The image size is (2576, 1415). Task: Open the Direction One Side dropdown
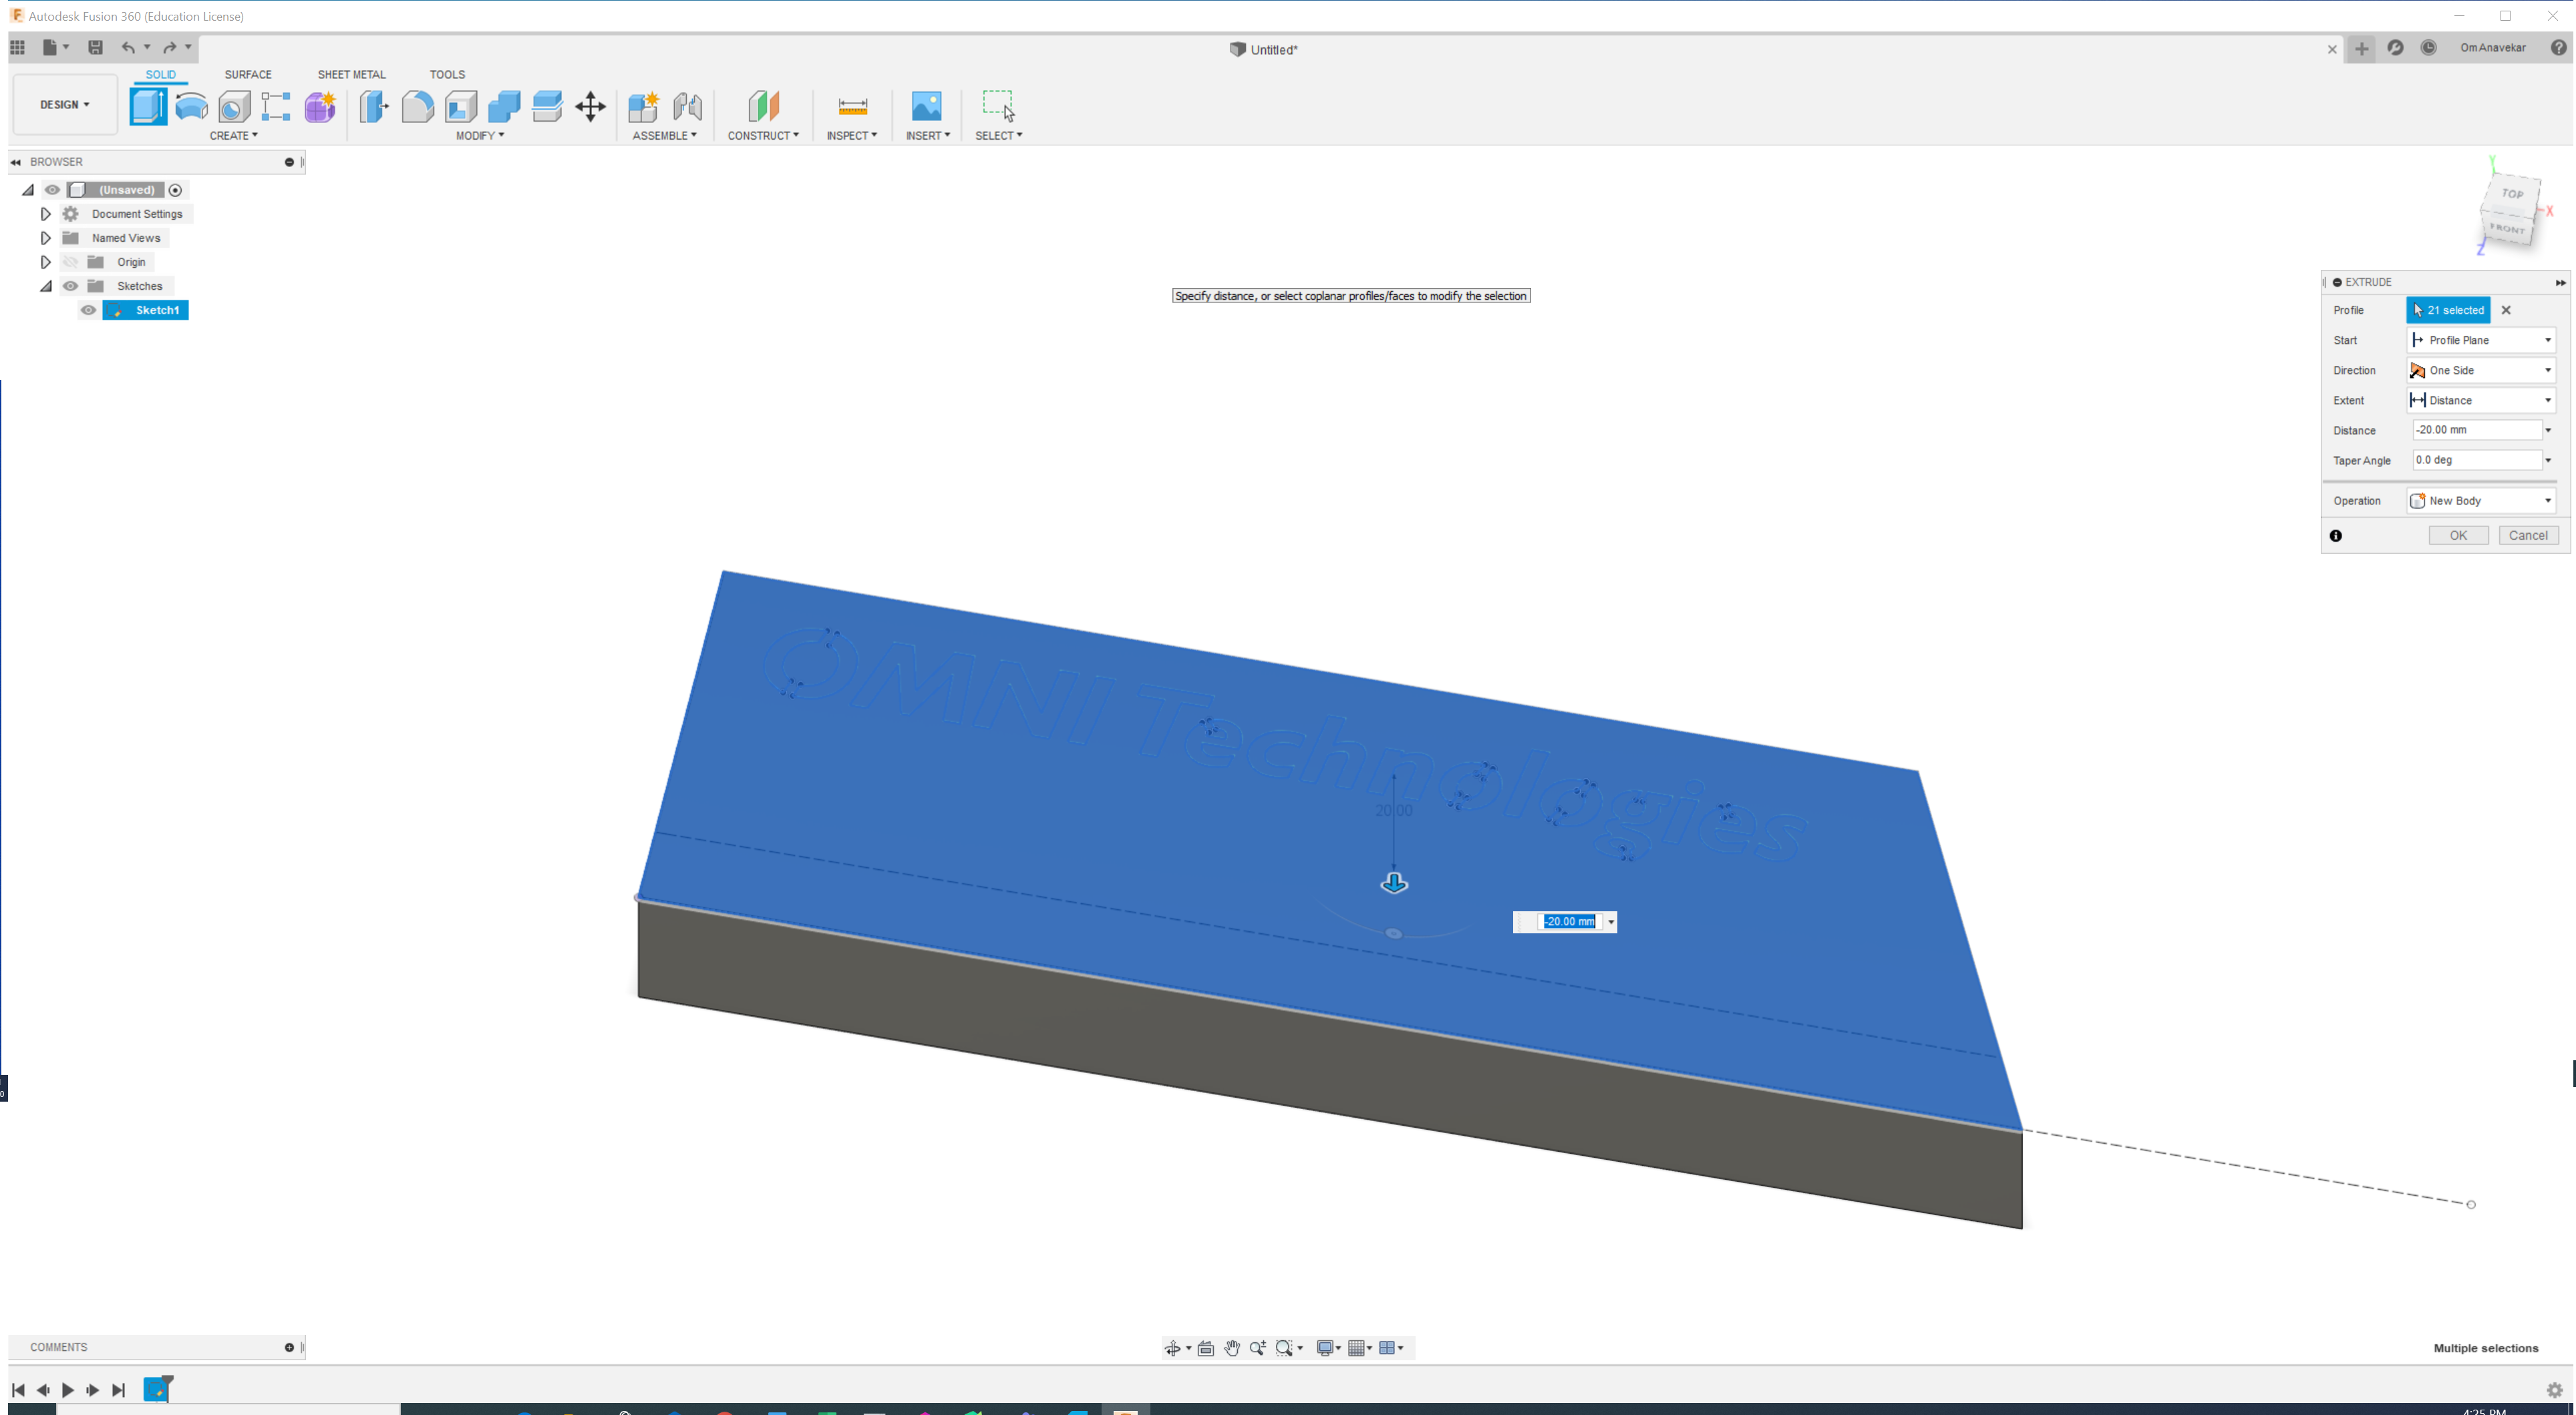pos(2481,370)
